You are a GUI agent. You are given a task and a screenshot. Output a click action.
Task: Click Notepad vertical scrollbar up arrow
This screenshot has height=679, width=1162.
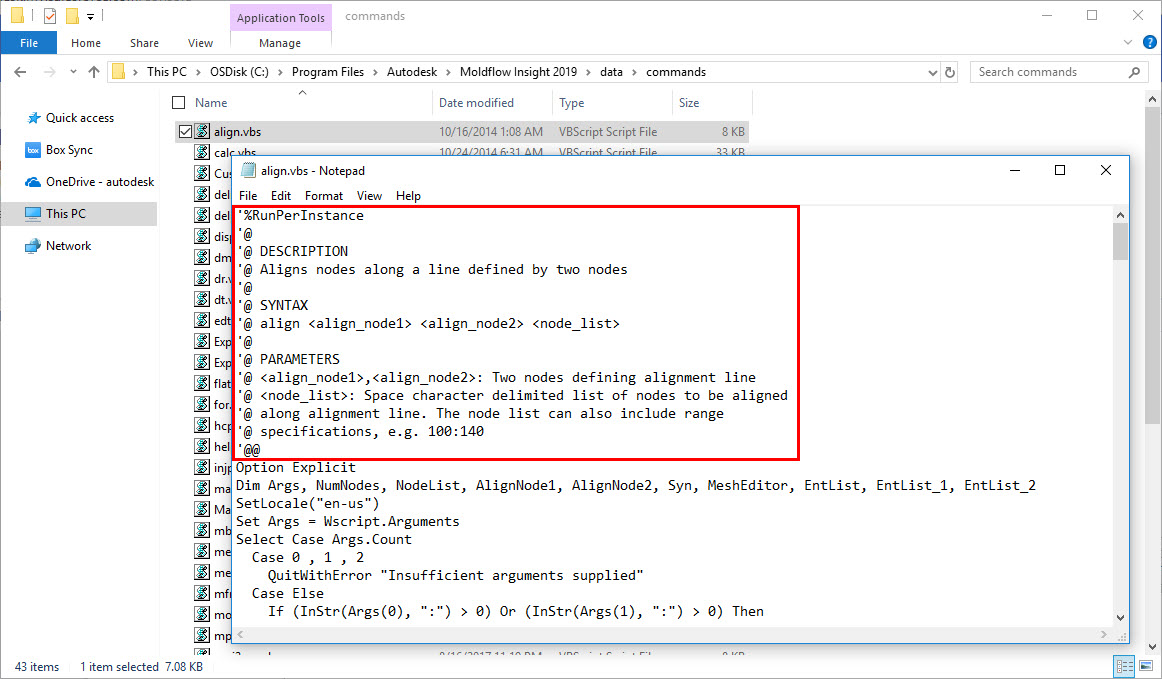point(1120,215)
